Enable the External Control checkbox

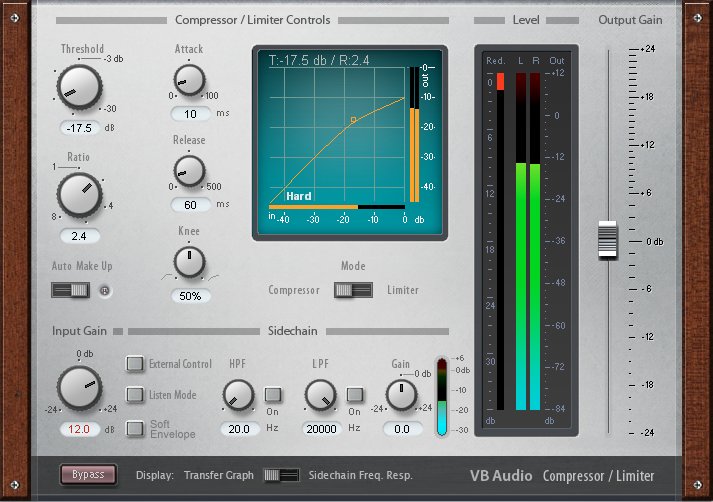135,364
